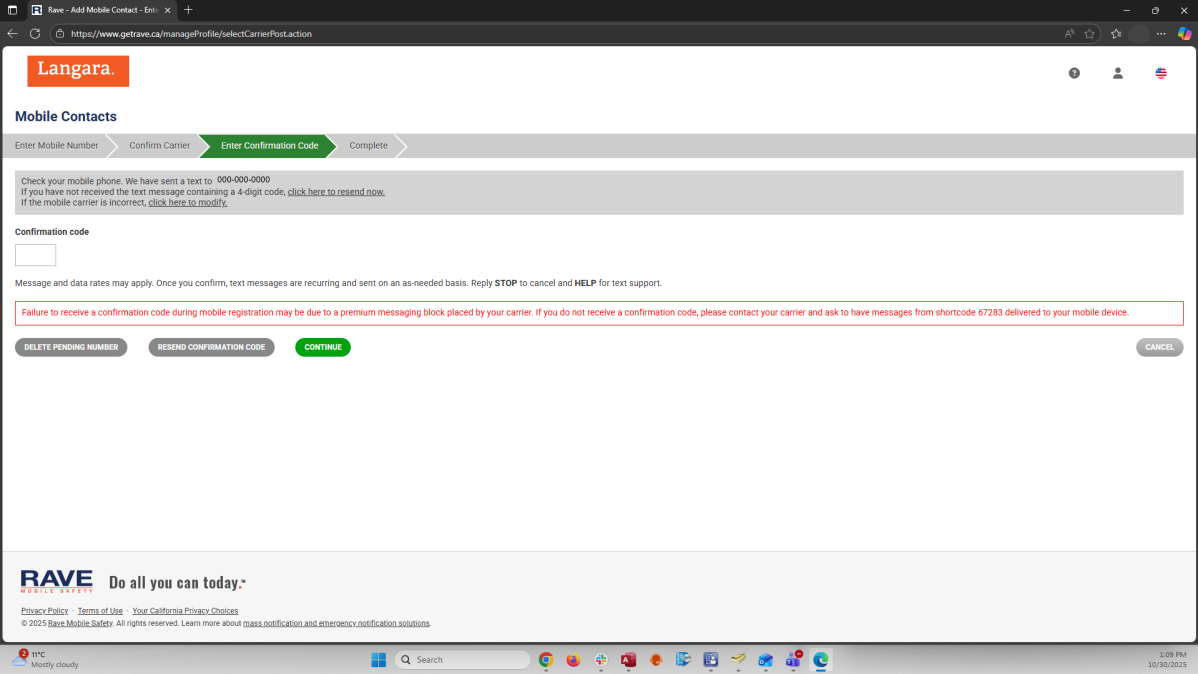Open the user profile icon menu
This screenshot has height=674, width=1198.
[x=1118, y=73]
